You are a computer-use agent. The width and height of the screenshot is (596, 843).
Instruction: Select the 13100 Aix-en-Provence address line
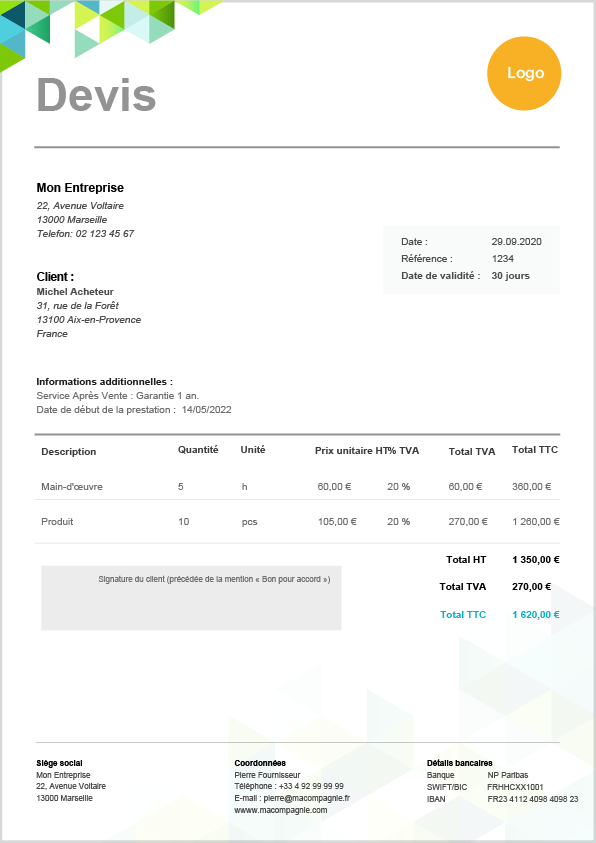click(89, 319)
